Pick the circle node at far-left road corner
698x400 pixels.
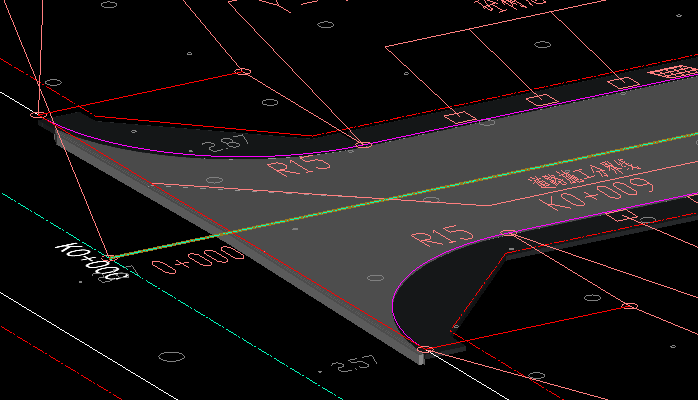[x=38, y=115]
